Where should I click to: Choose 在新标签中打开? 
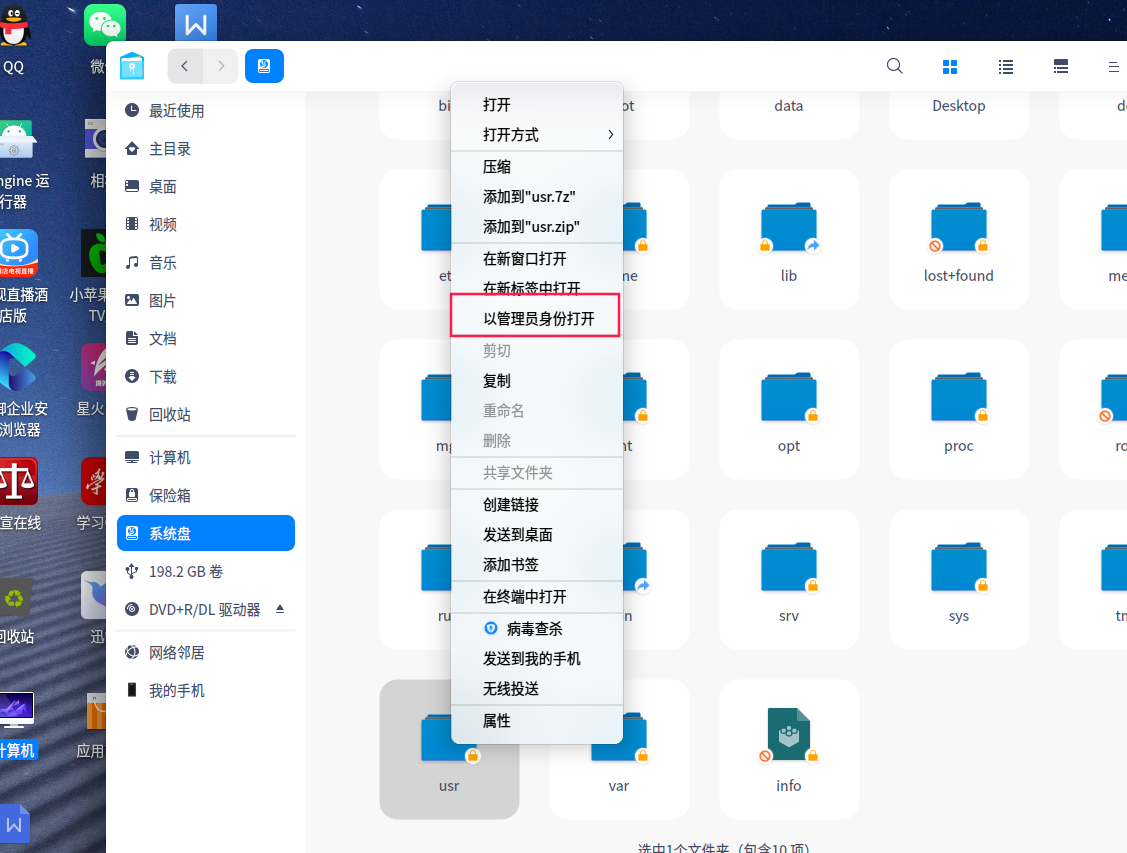536,287
